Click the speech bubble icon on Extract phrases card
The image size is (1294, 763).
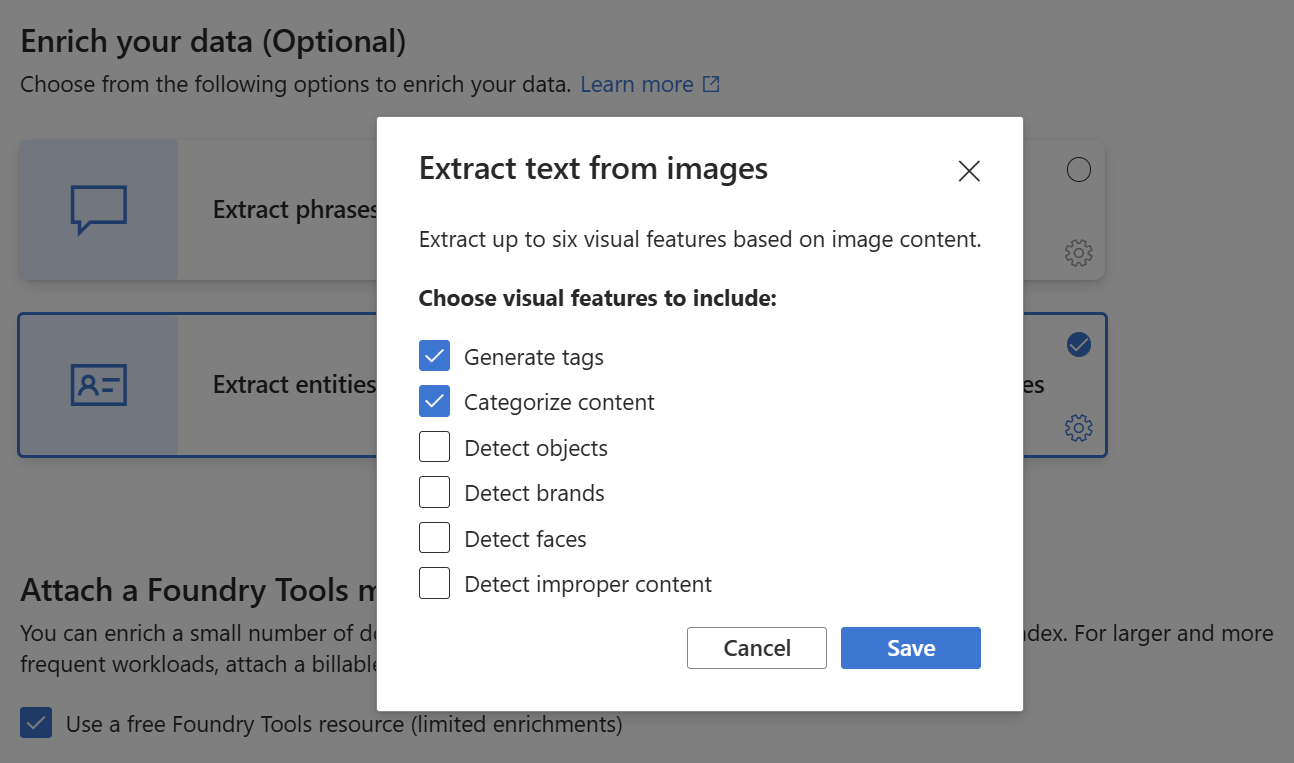[99, 210]
